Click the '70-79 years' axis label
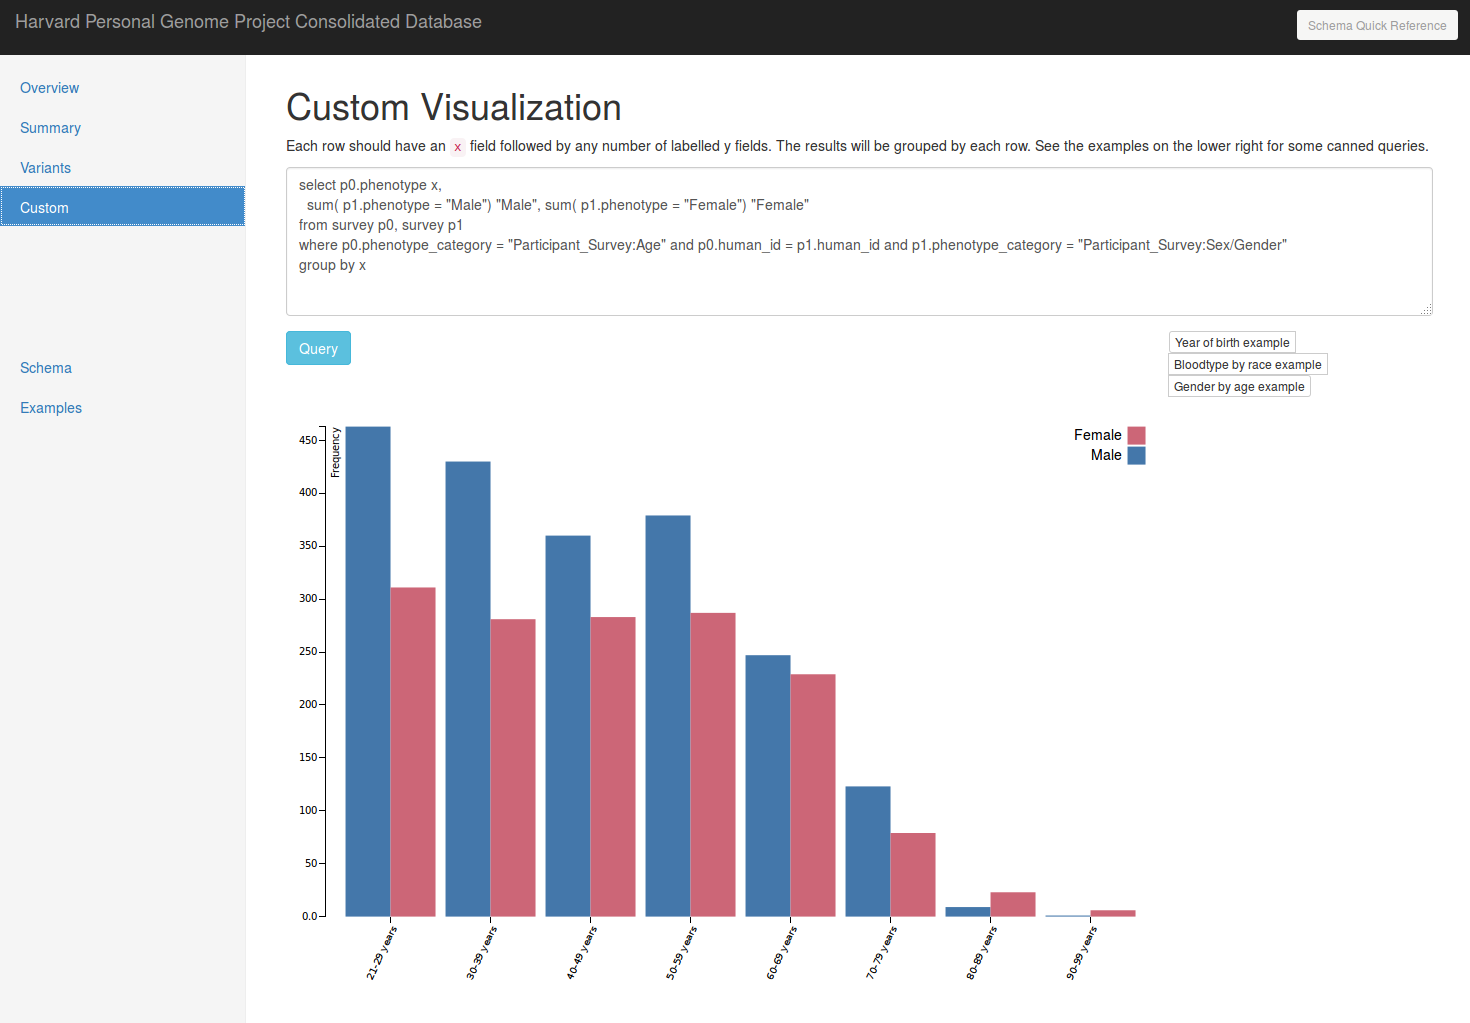The image size is (1470, 1023). click(x=881, y=953)
